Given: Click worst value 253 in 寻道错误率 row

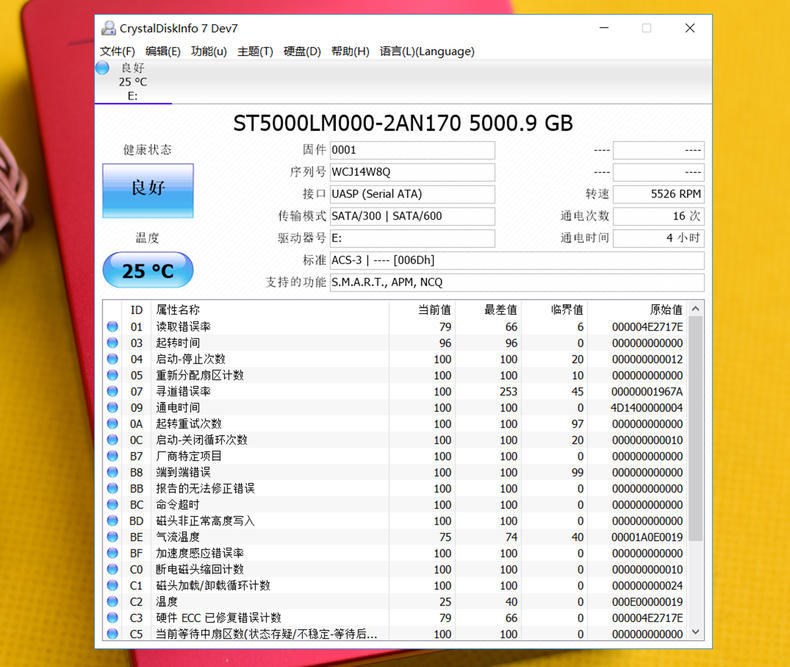Looking at the screenshot, I should point(508,391).
